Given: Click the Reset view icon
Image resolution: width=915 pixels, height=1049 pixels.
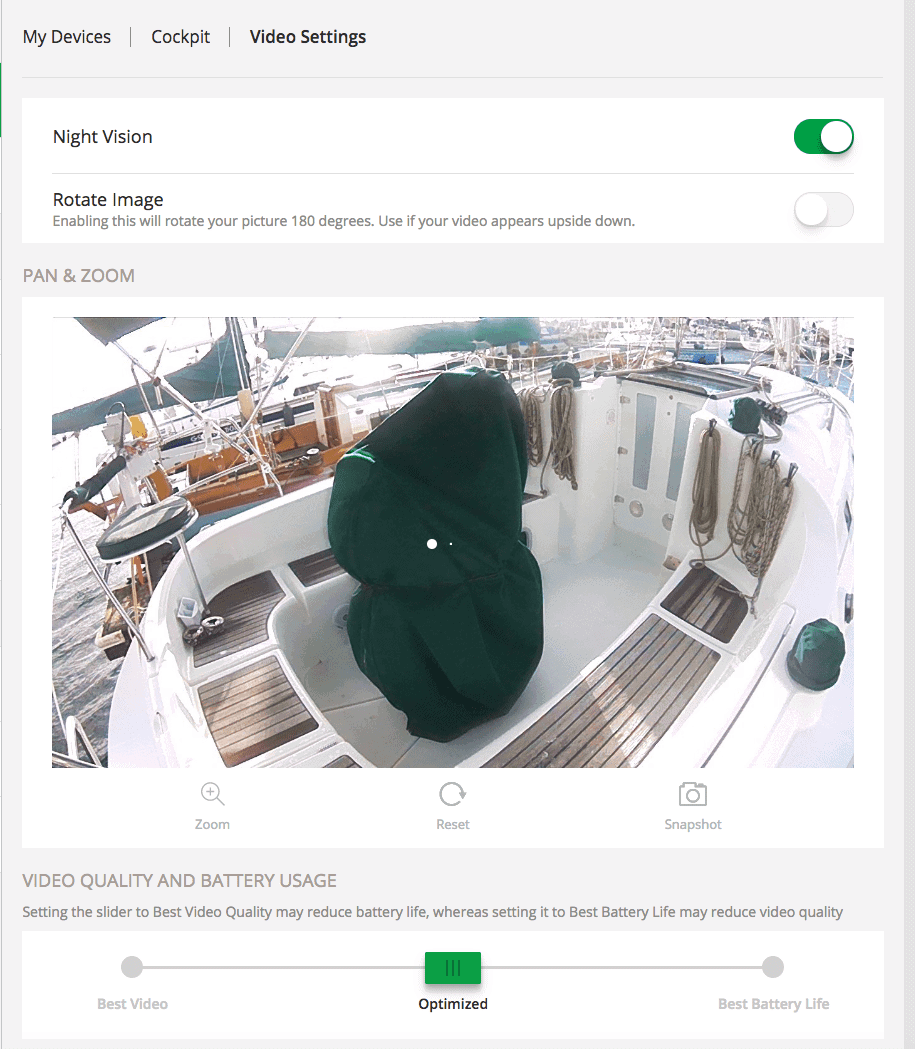Looking at the screenshot, I should [452, 793].
